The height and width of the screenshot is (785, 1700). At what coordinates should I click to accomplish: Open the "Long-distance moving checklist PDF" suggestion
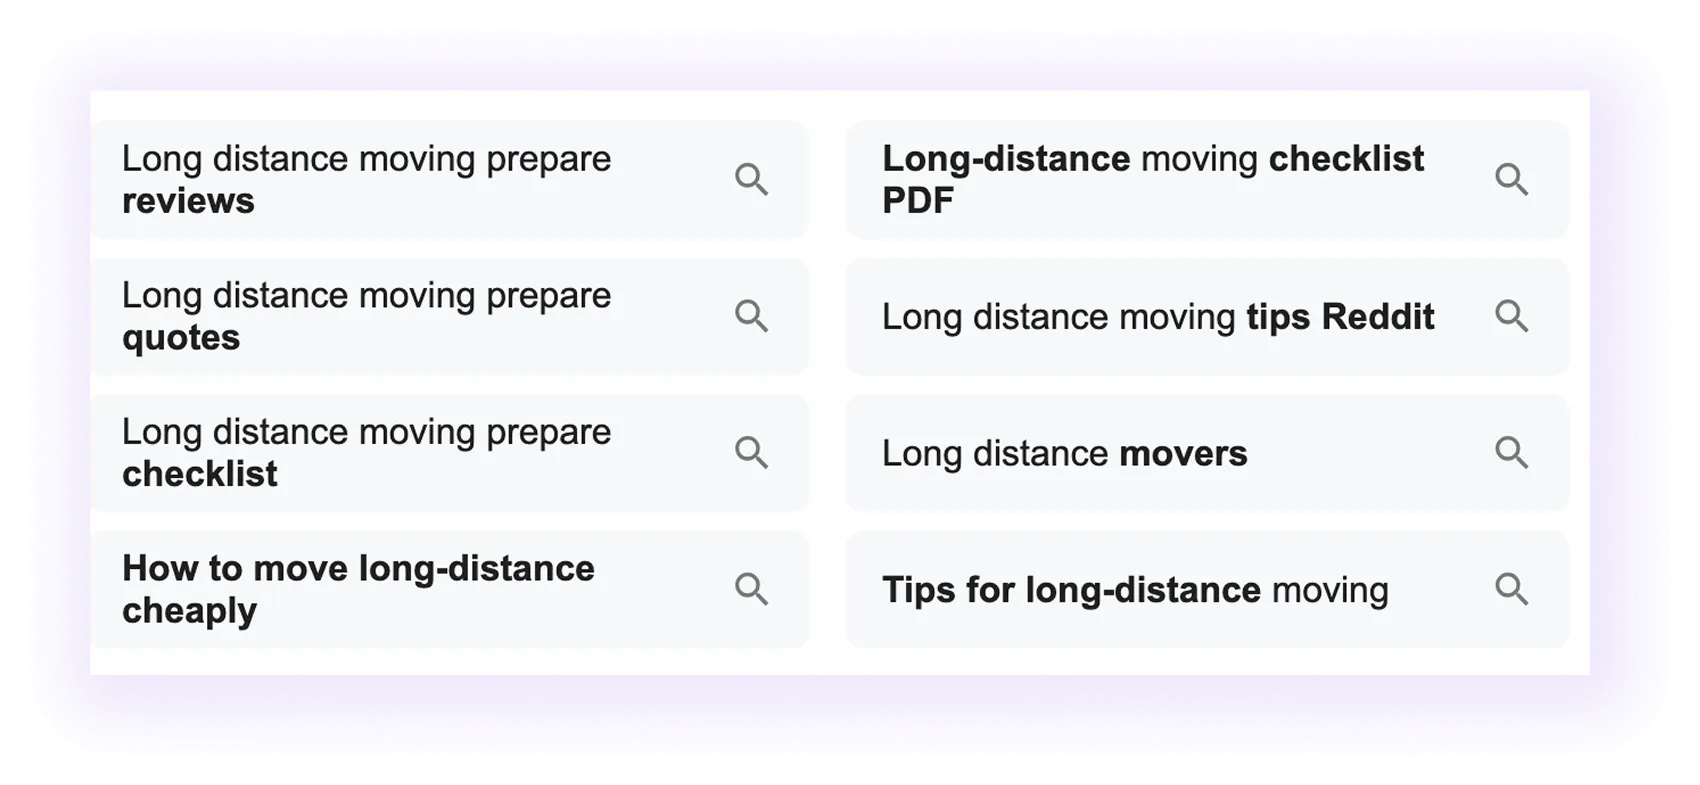(1150, 180)
